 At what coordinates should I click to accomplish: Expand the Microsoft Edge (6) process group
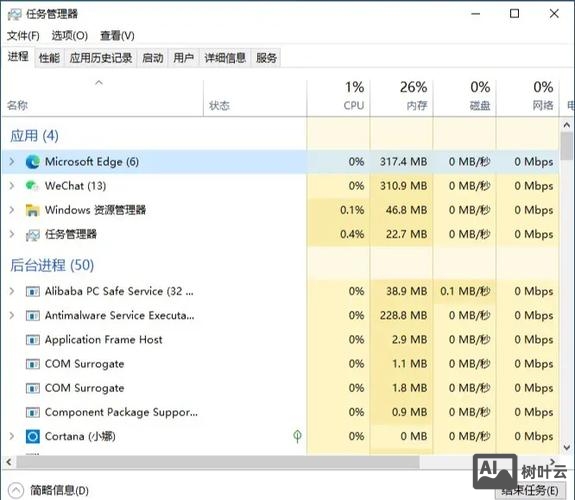coord(12,161)
